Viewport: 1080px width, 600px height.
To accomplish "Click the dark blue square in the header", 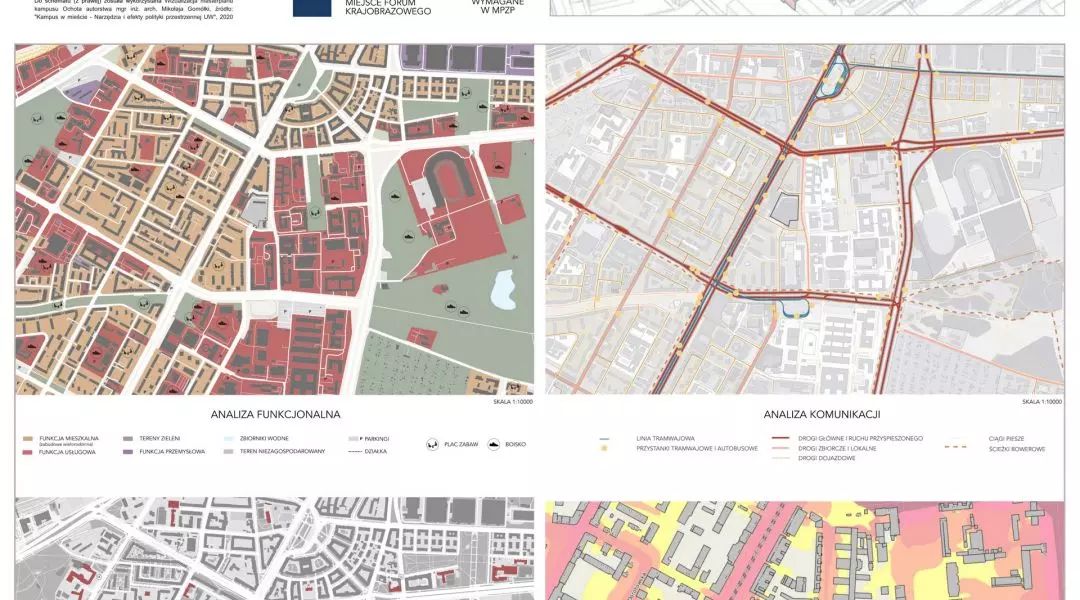I will [x=312, y=8].
